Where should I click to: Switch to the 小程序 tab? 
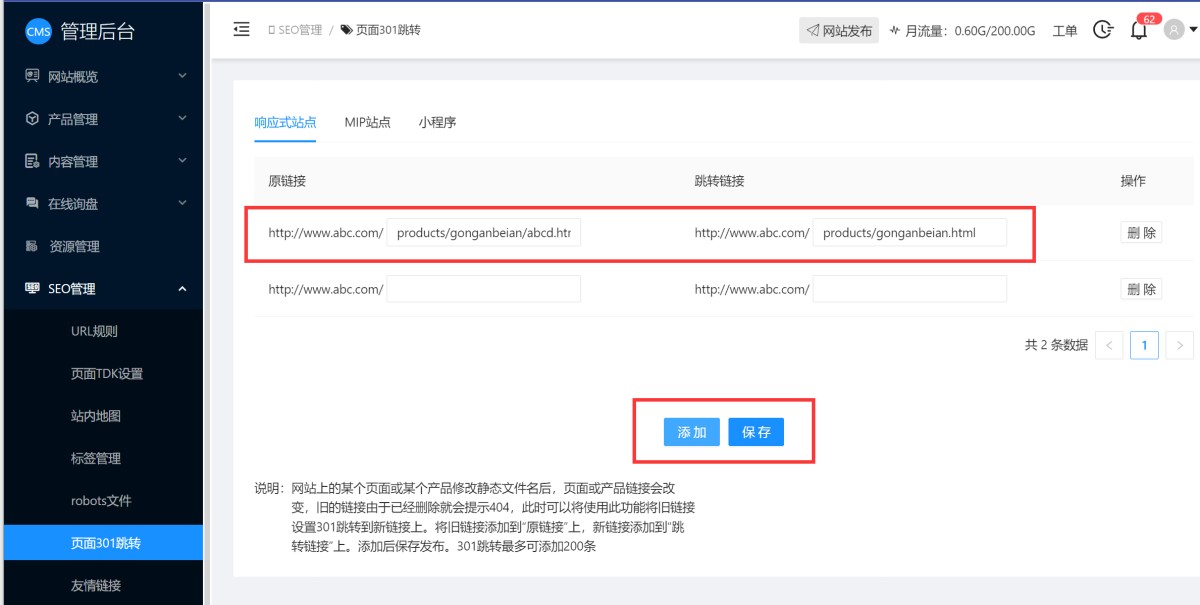(437, 122)
